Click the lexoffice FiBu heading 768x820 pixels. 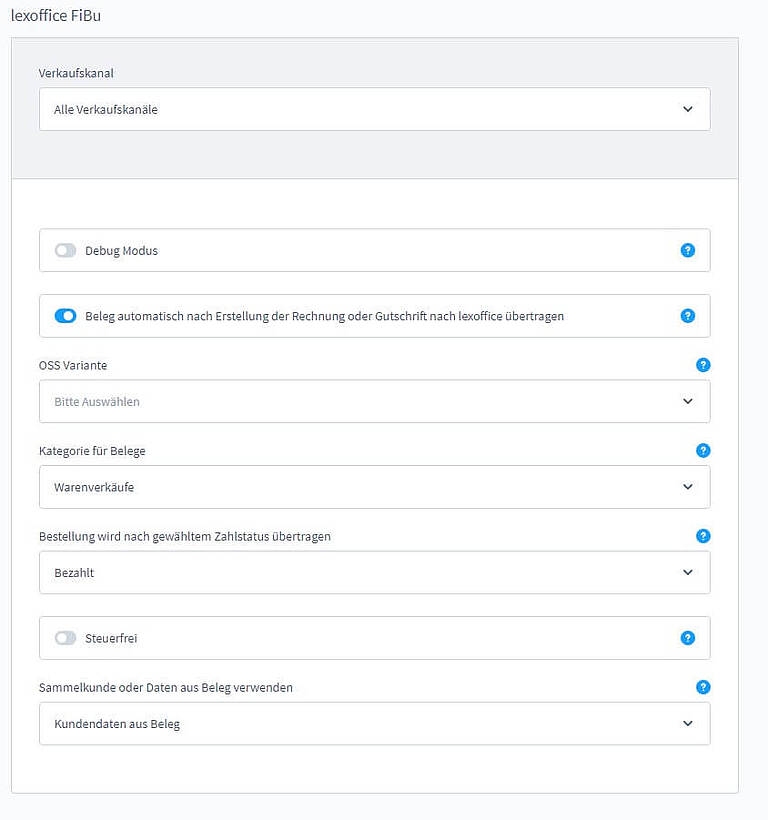(x=56, y=16)
